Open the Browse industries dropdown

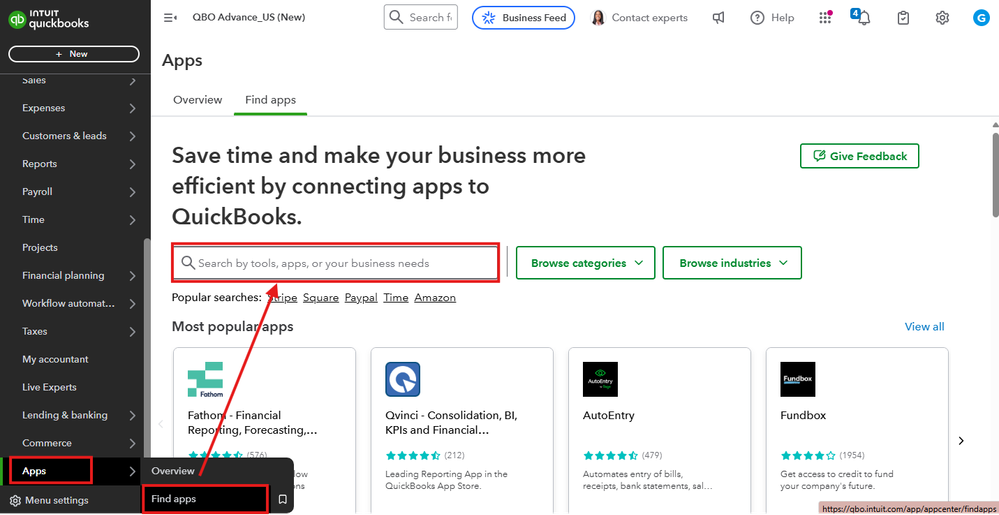coord(732,263)
